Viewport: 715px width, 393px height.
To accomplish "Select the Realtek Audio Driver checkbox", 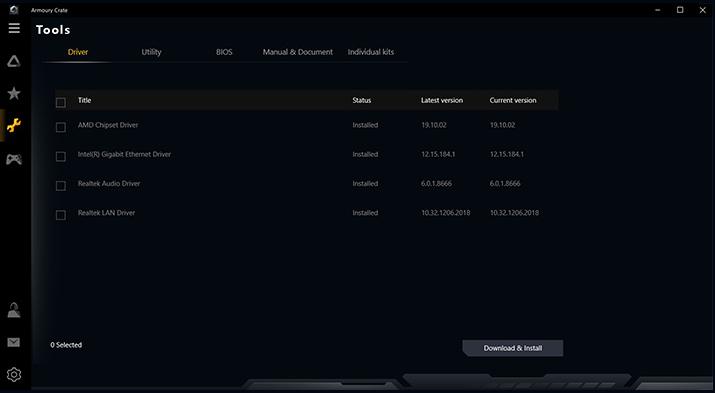I will [61, 186].
